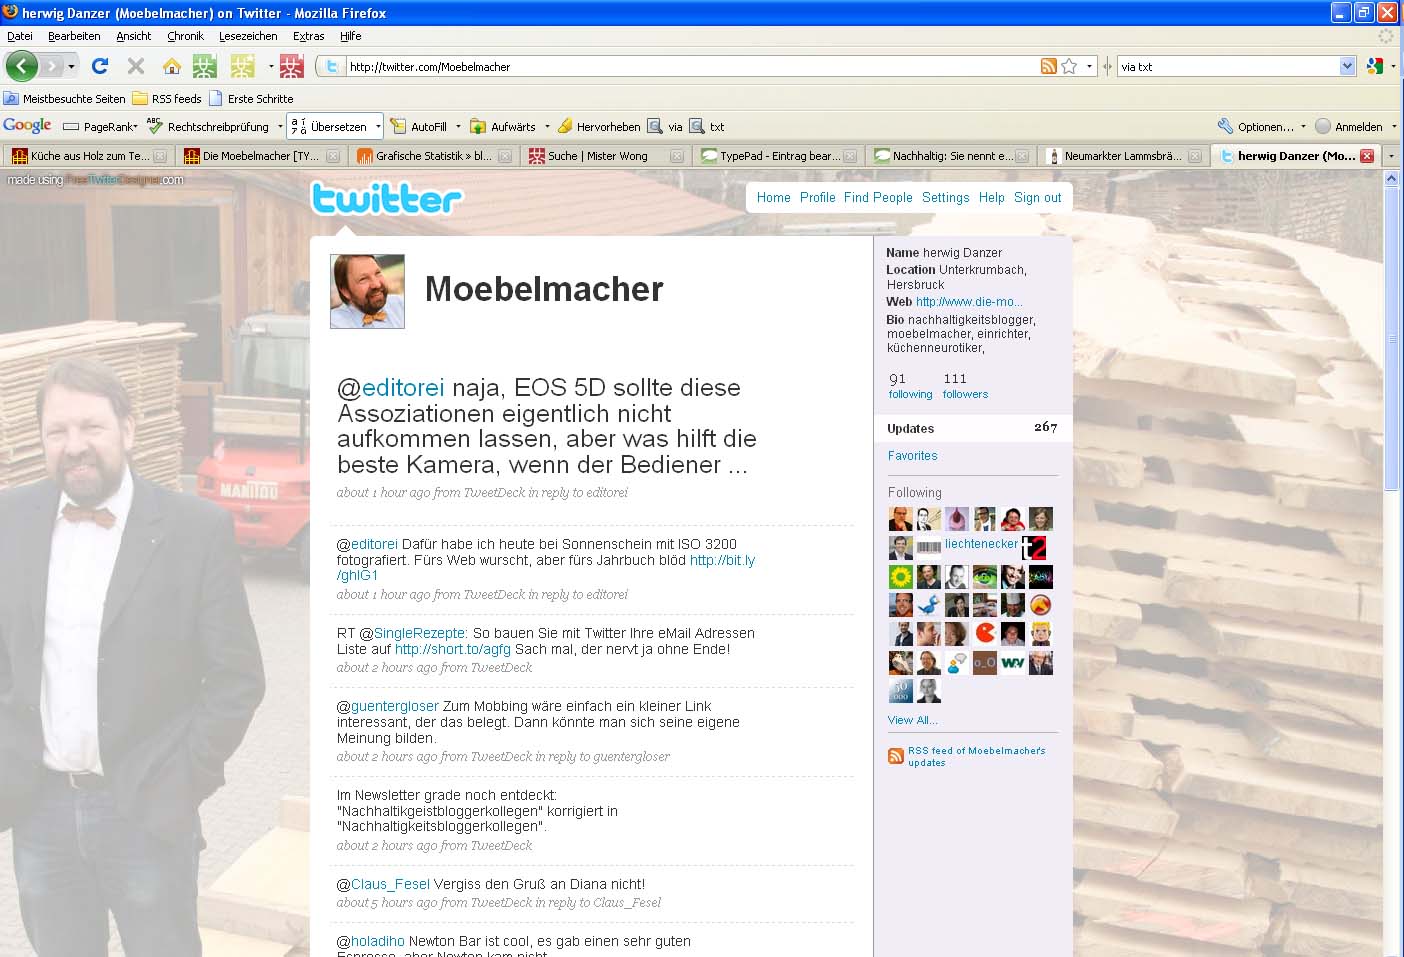Expand the AutoFill dropdown arrow
Viewport: 1404px width, 957px height.
pos(458,127)
